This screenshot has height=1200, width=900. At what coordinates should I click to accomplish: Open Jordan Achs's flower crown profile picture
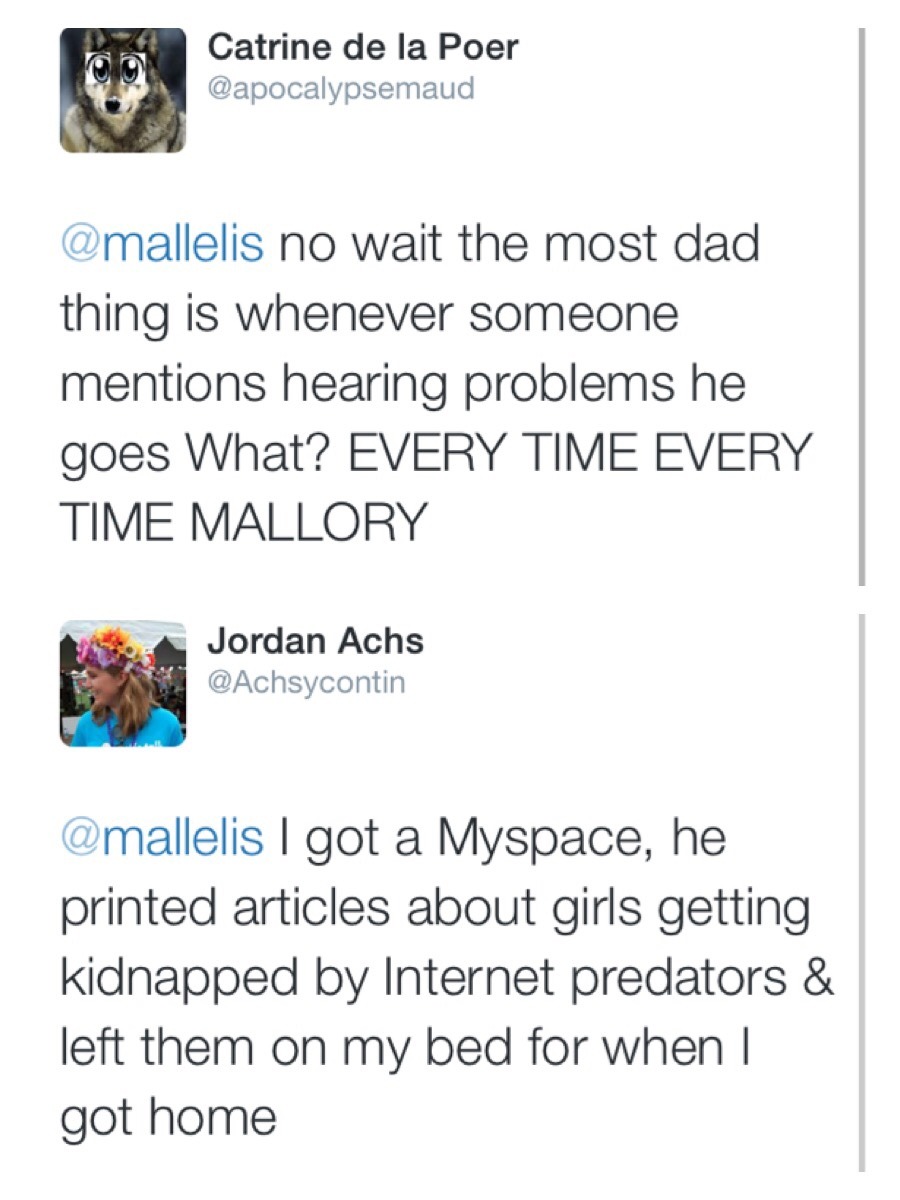[122, 684]
